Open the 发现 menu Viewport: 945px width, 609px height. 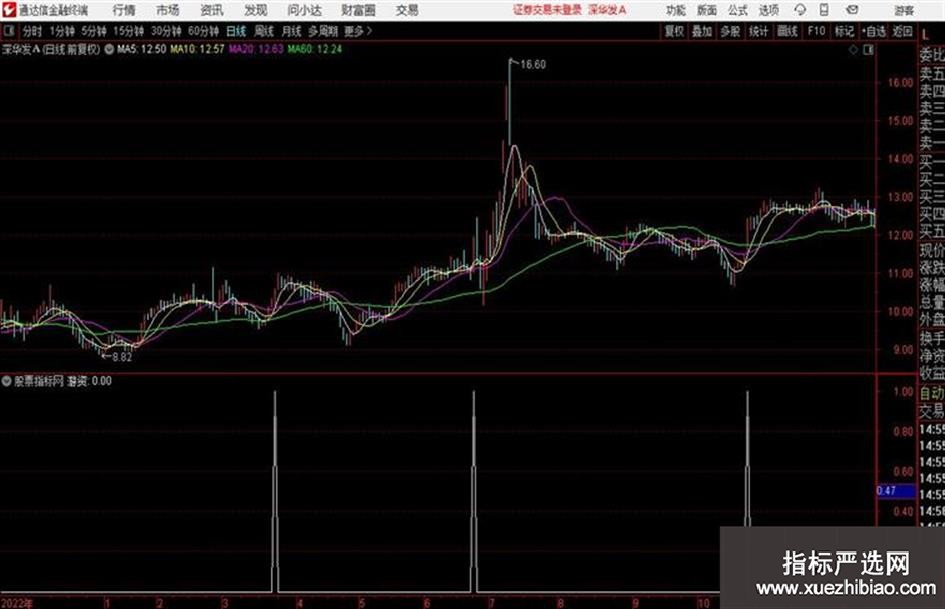point(256,10)
